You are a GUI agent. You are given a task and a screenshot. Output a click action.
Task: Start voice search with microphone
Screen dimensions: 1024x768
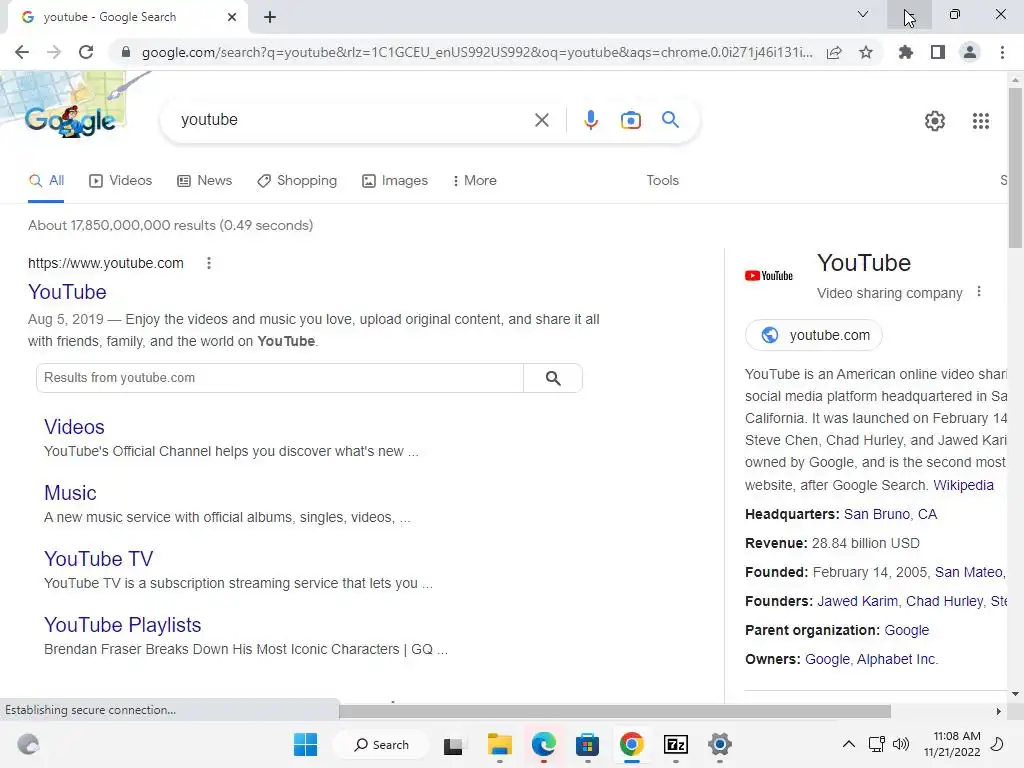pyautogui.click(x=590, y=120)
